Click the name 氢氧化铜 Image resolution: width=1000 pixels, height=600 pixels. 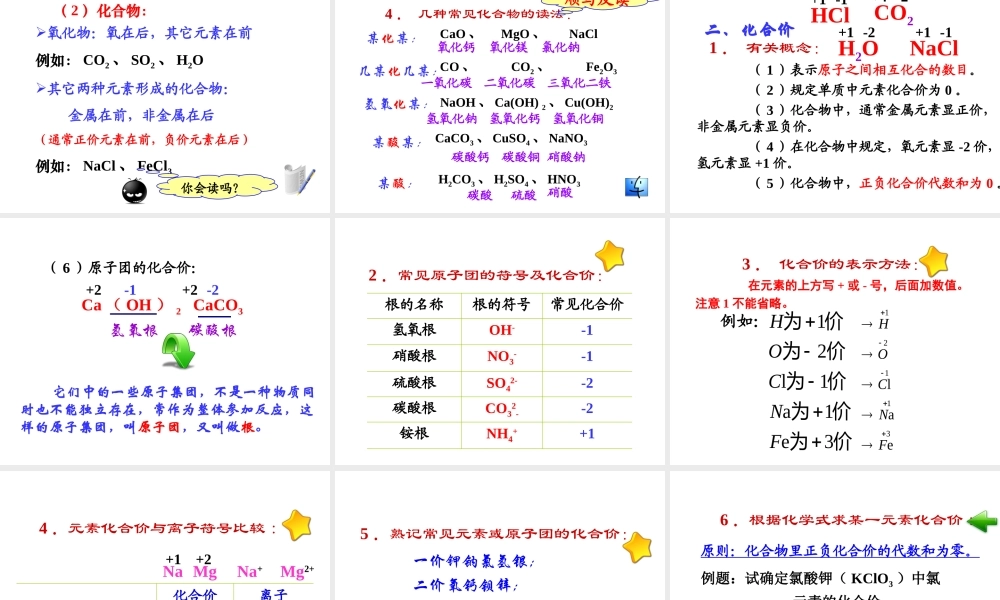578,119
